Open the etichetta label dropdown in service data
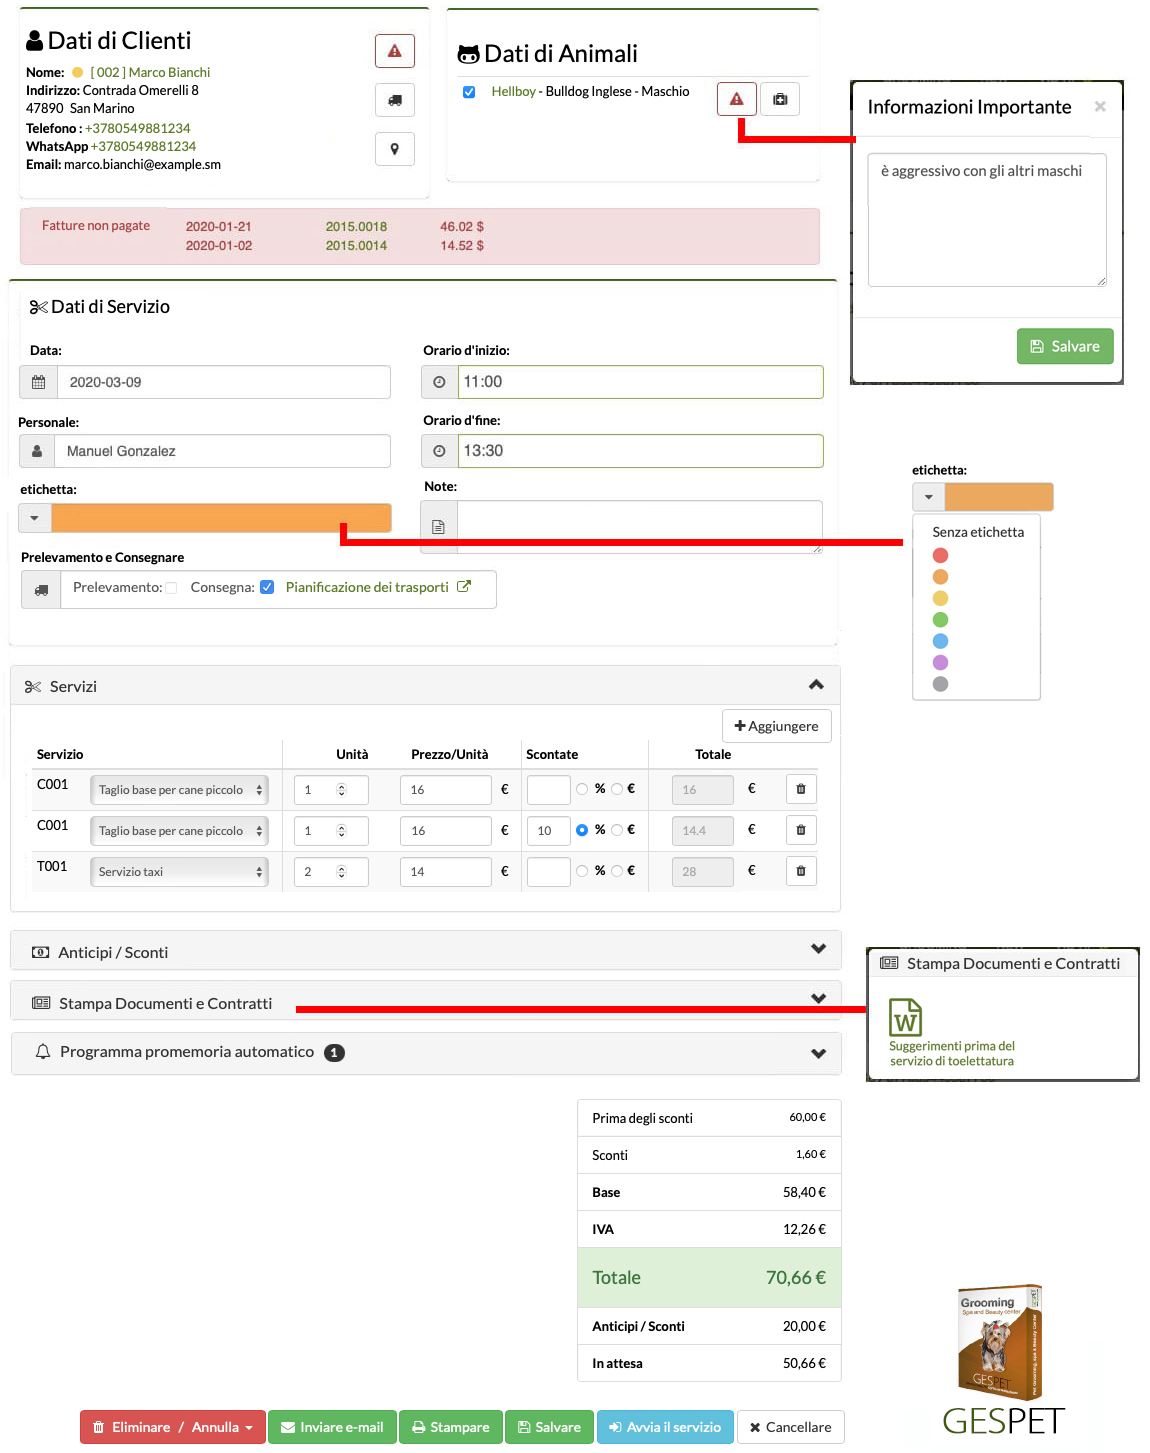The height and width of the screenshot is (1453, 1150). pyautogui.click(x=35, y=518)
